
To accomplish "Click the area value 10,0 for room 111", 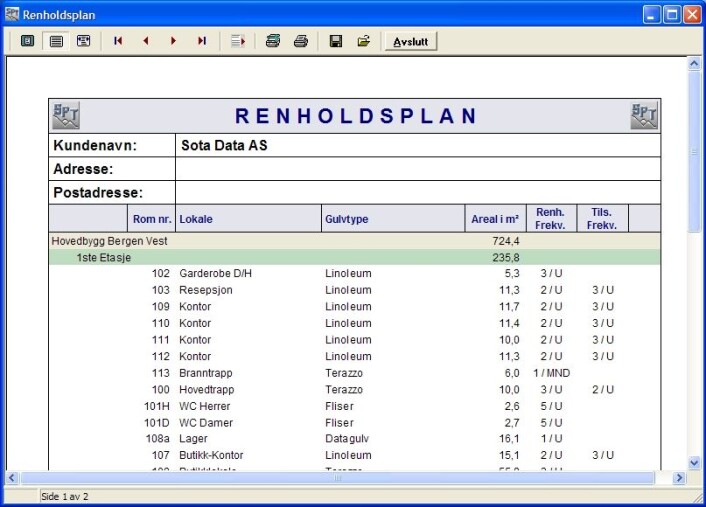I will (x=509, y=340).
